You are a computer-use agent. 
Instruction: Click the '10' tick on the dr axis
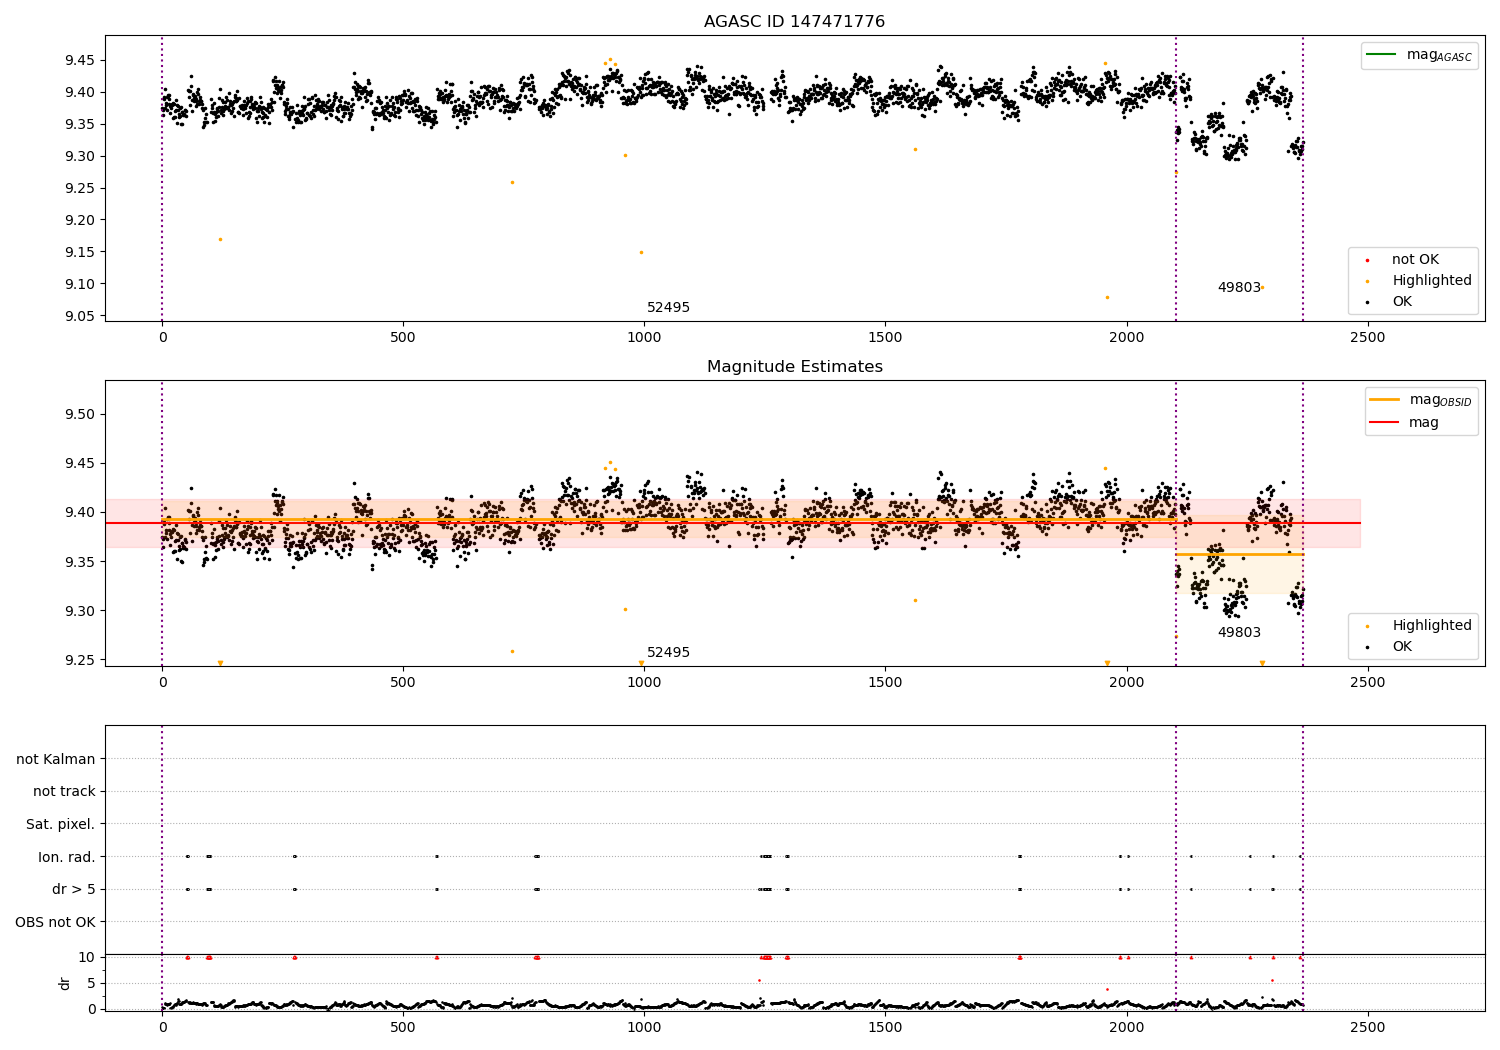tap(87, 958)
